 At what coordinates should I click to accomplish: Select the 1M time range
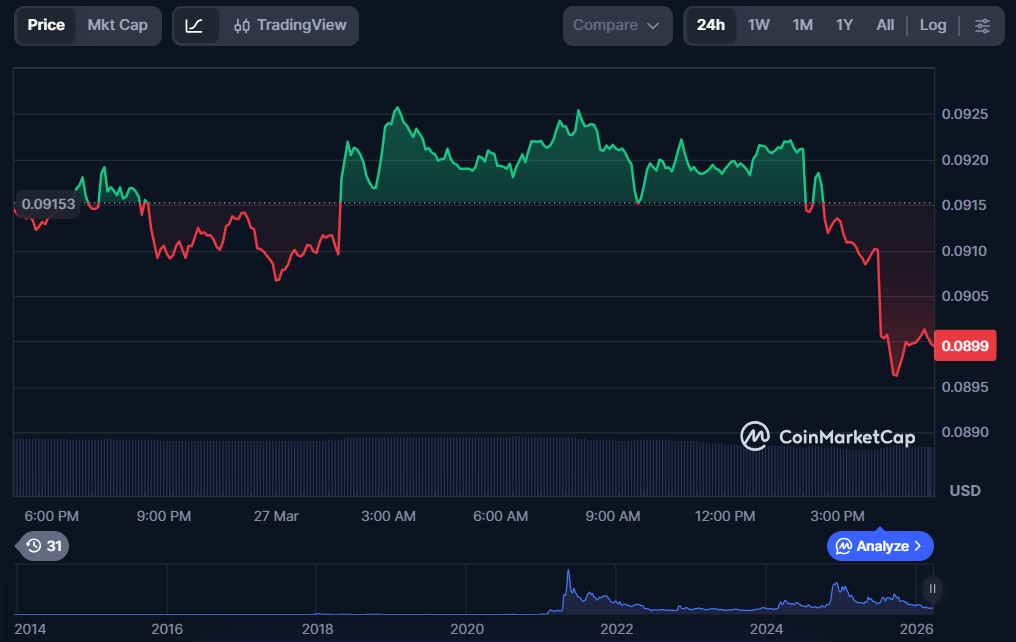point(802,25)
